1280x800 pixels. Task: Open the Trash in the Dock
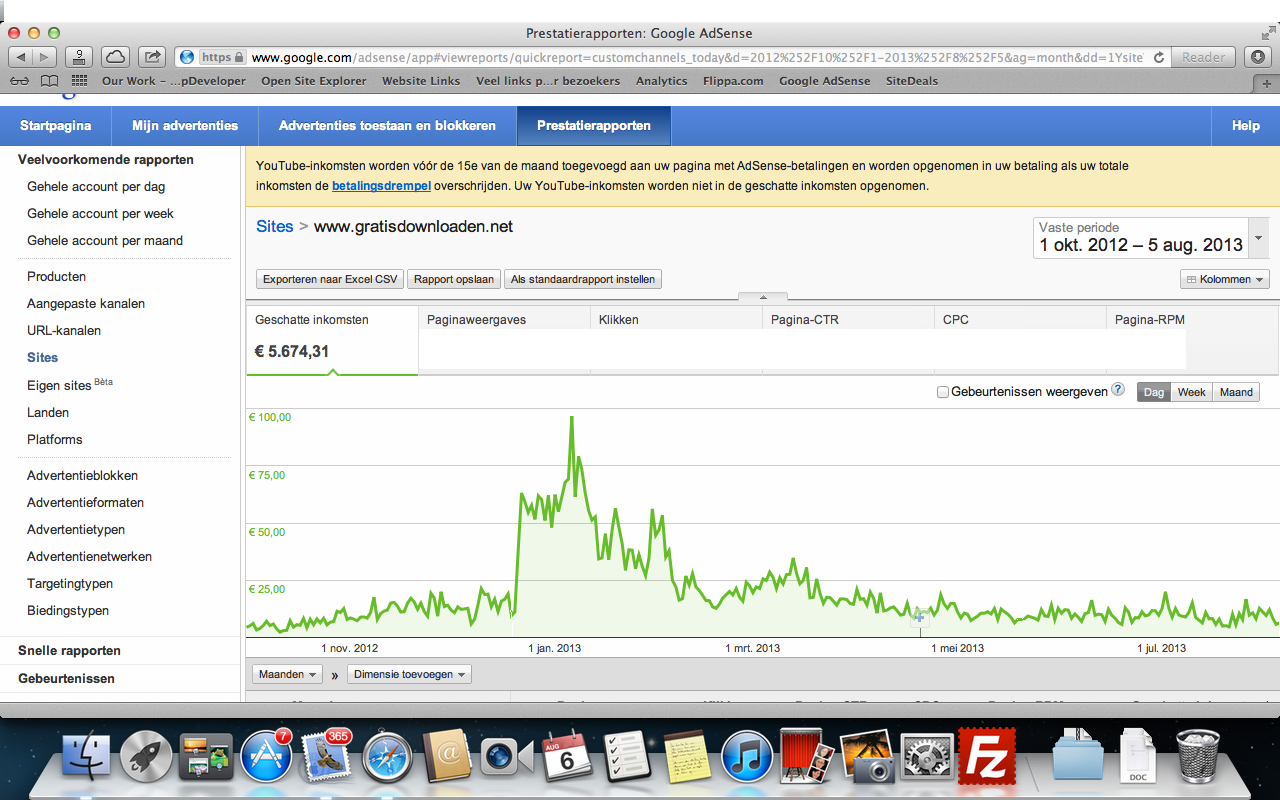pos(1196,756)
